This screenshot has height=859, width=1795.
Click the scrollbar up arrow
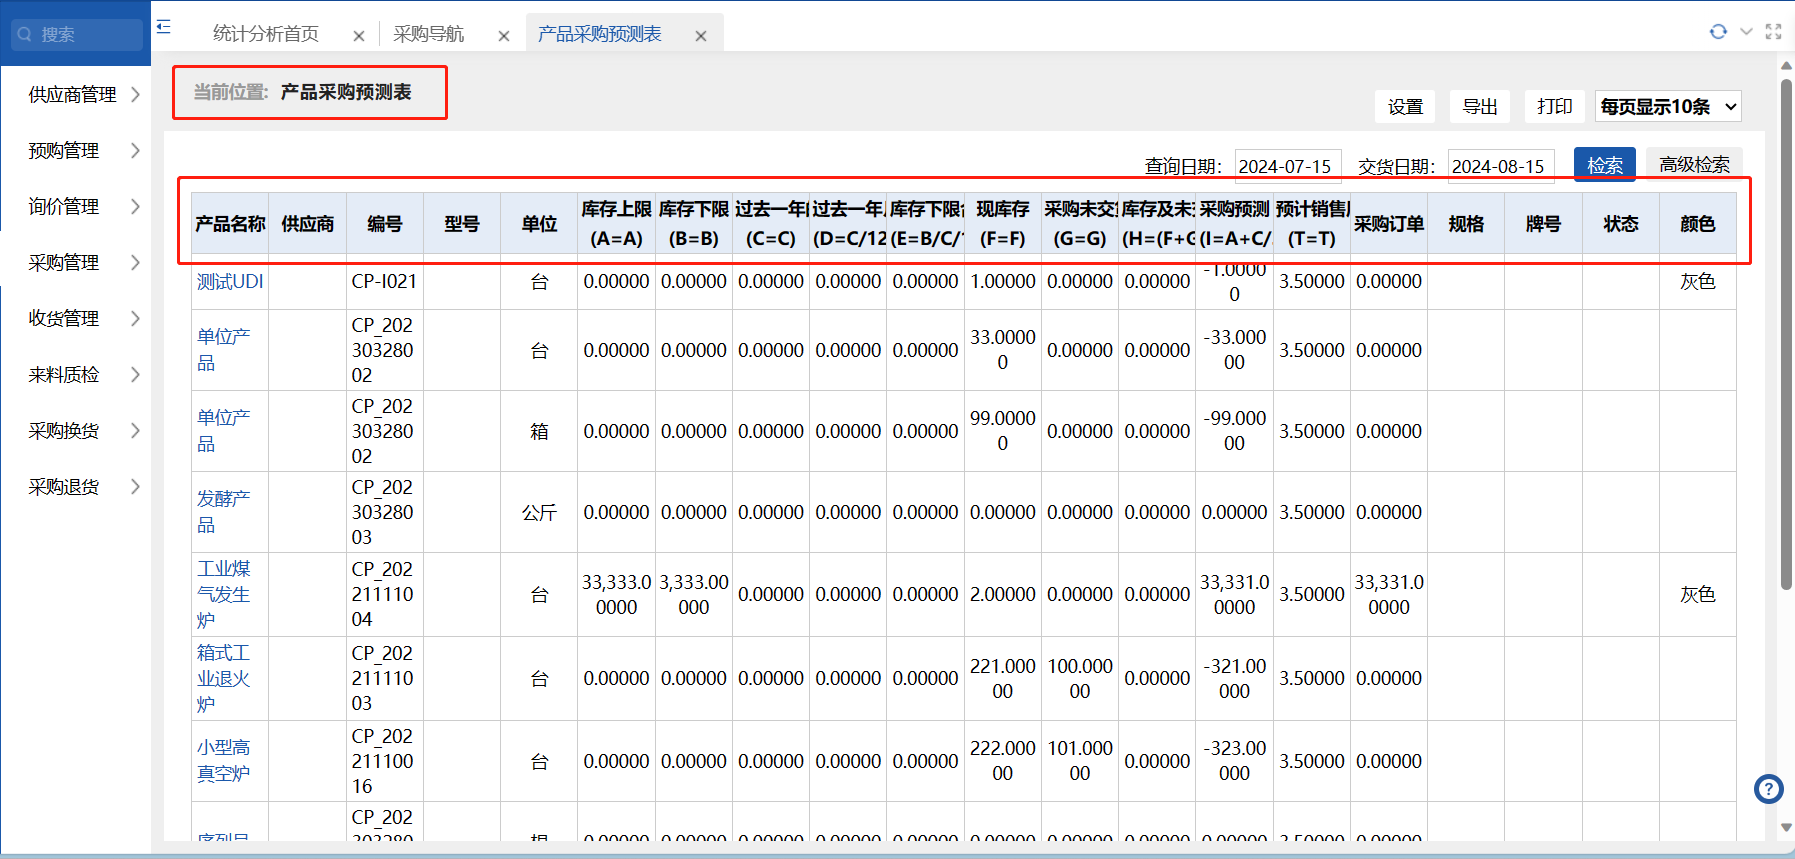point(1786,66)
